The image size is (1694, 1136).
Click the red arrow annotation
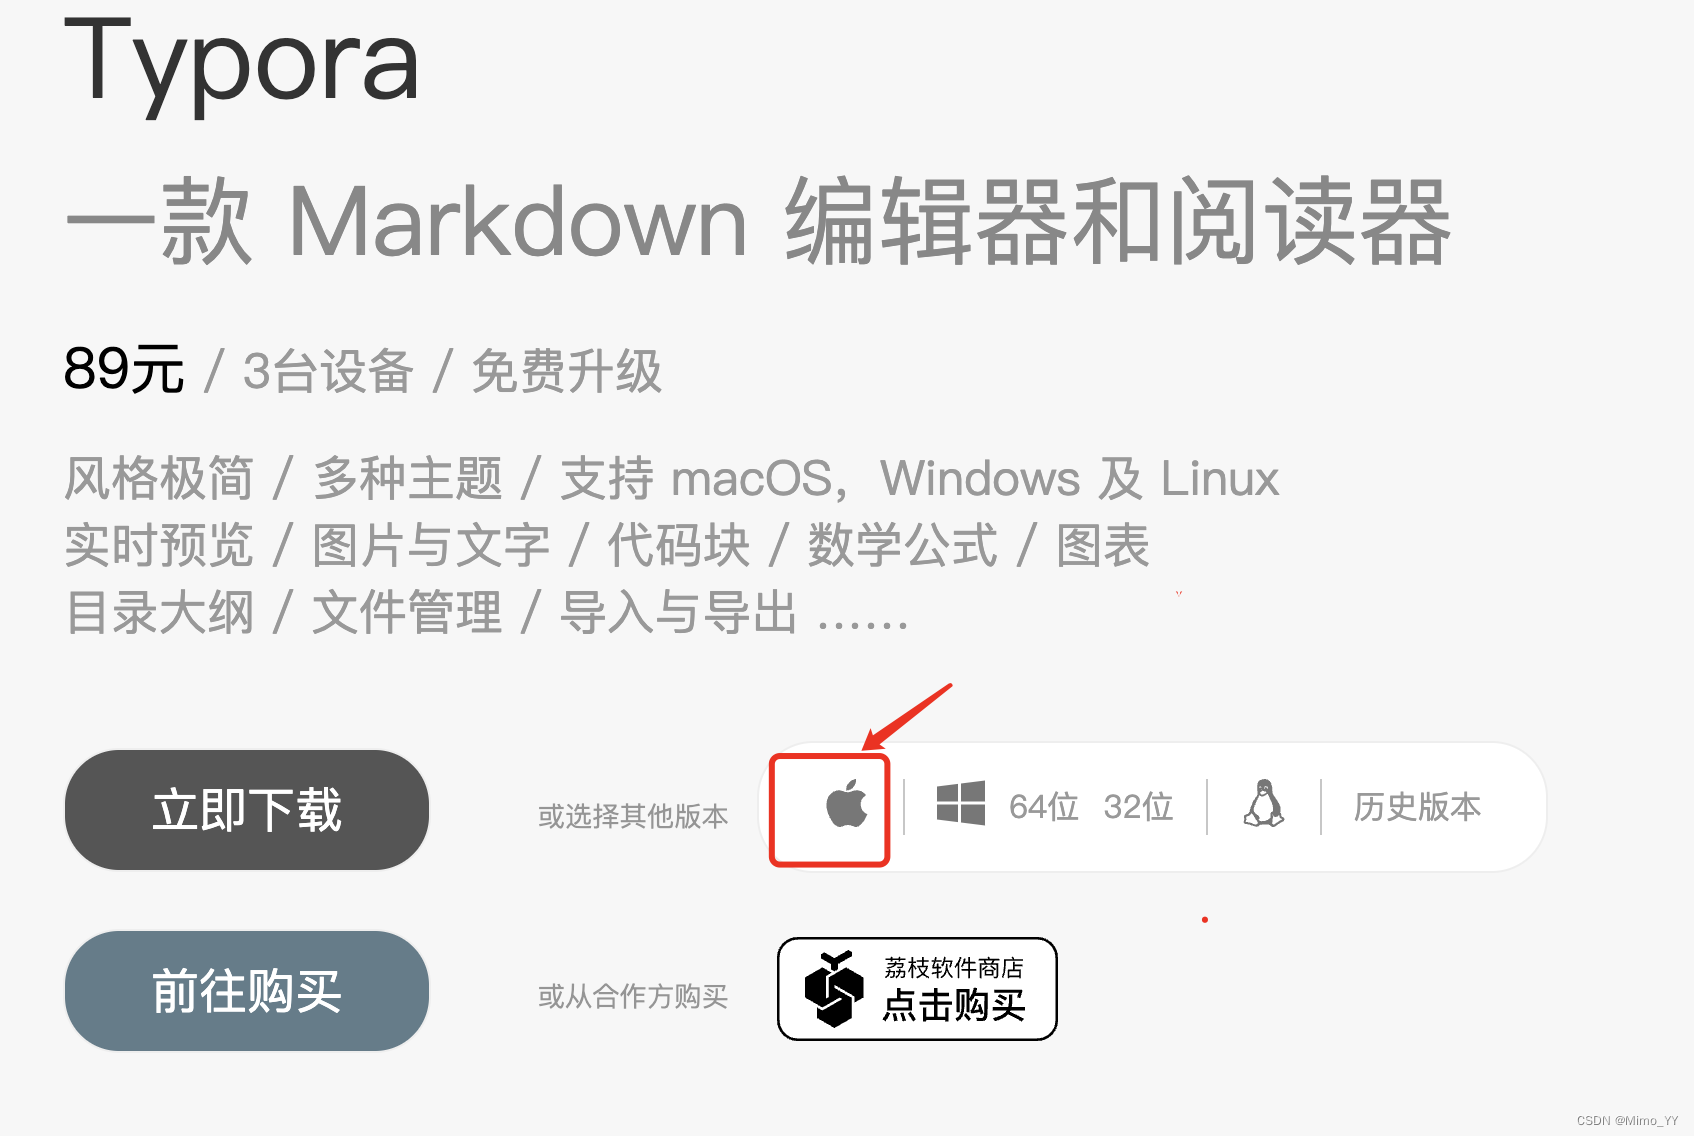tap(908, 717)
